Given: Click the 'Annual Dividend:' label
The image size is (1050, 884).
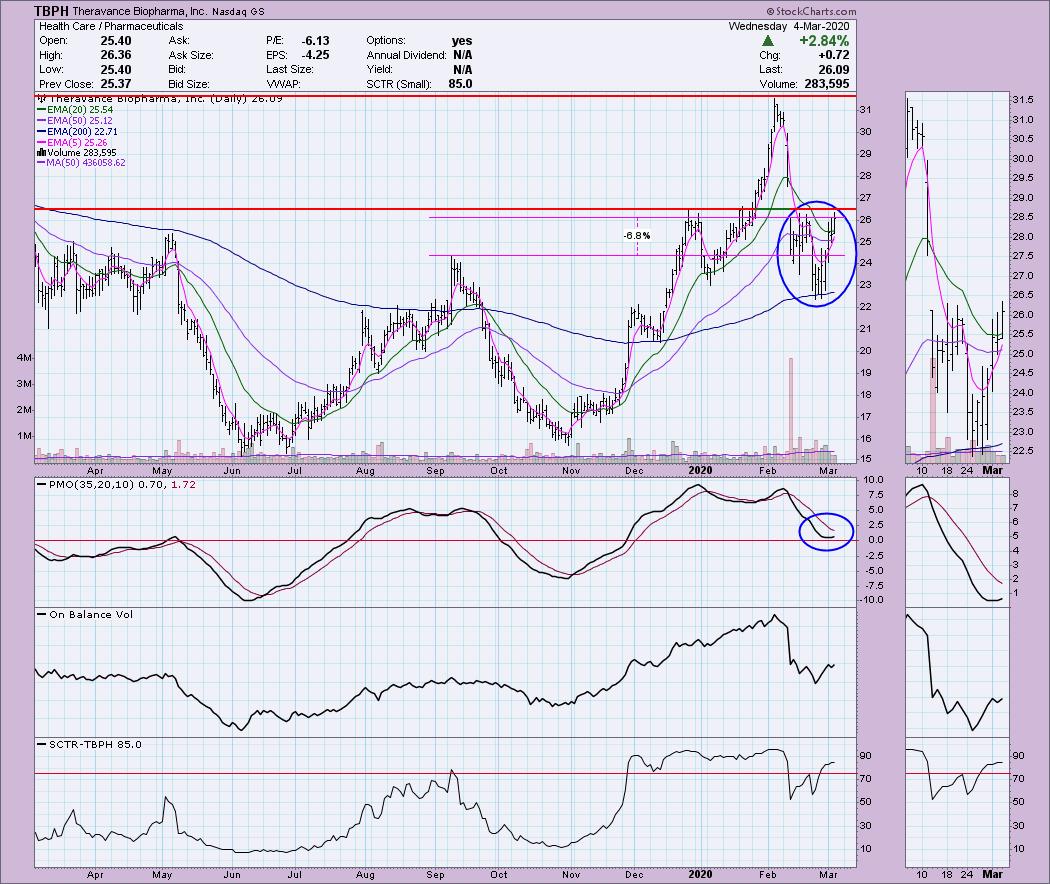Looking at the screenshot, I should (x=406, y=55).
